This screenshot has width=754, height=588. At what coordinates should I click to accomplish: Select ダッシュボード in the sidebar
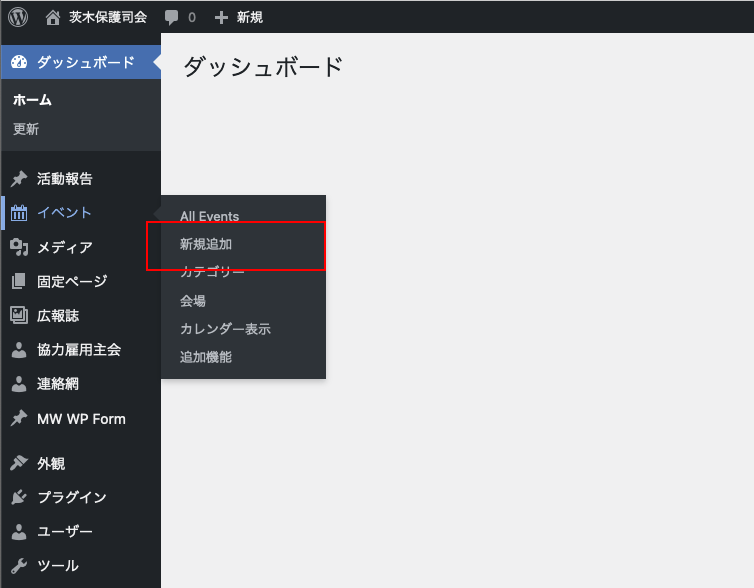coord(81,62)
